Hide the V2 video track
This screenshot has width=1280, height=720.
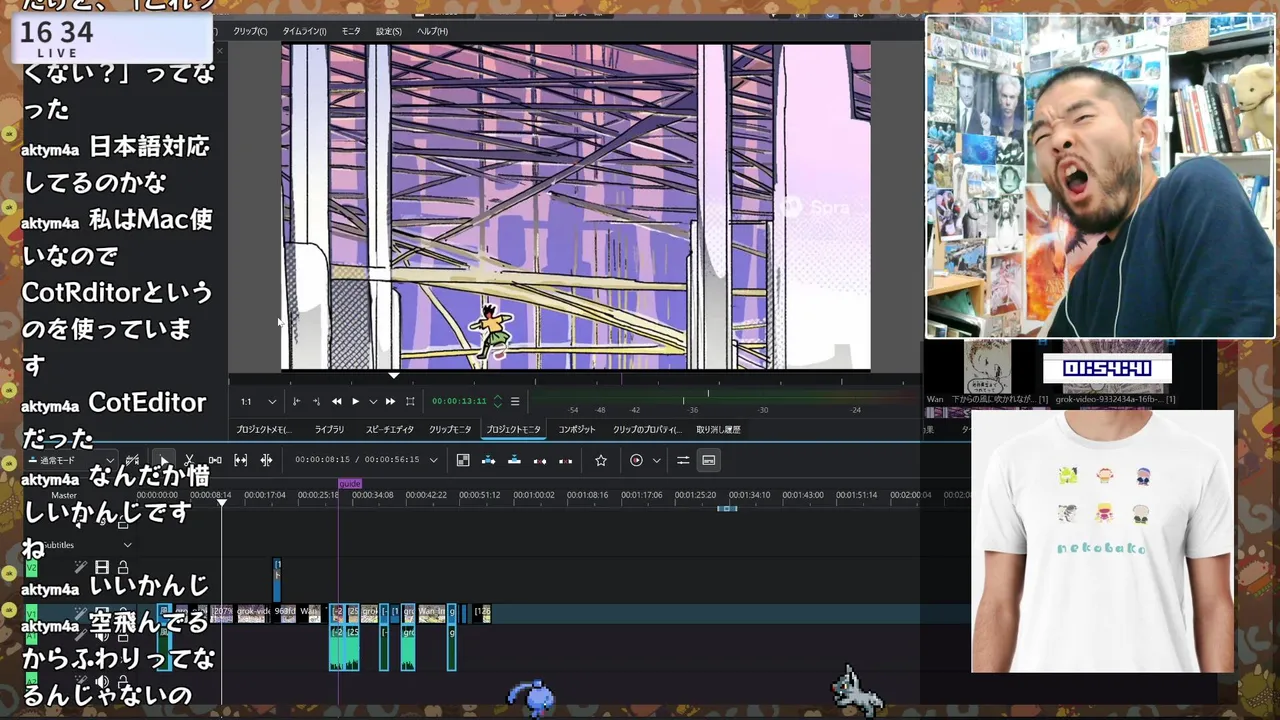[x=102, y=567]
